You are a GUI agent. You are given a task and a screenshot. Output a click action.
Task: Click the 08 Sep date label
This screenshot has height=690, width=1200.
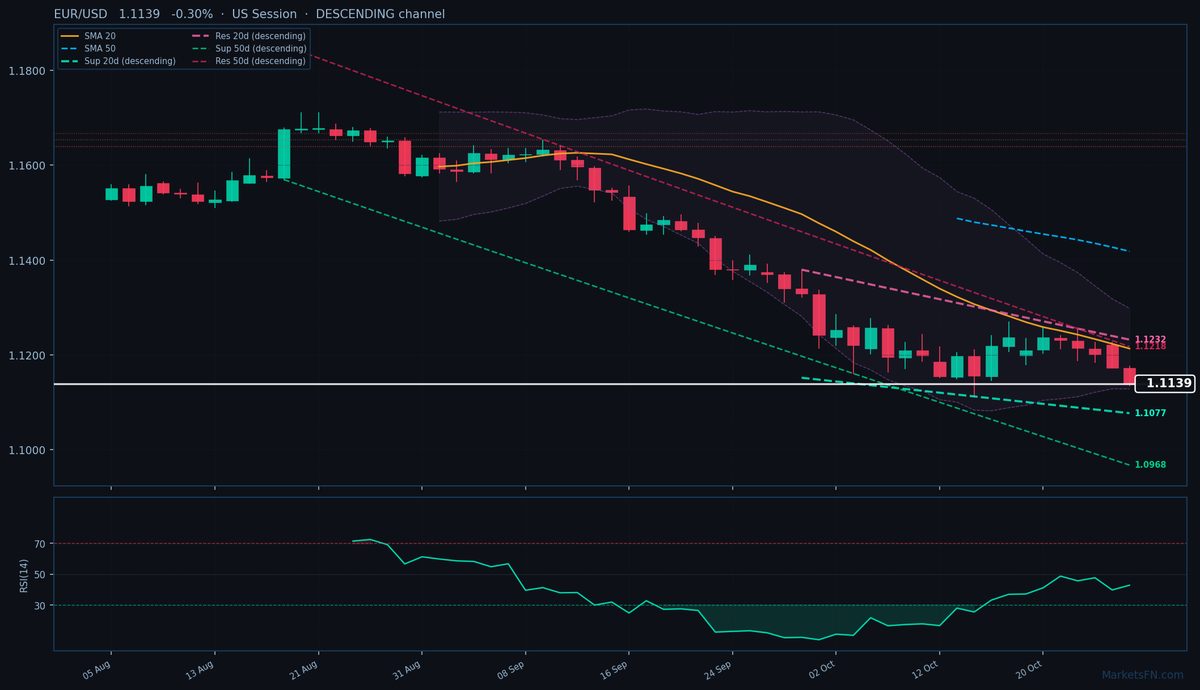511,670
